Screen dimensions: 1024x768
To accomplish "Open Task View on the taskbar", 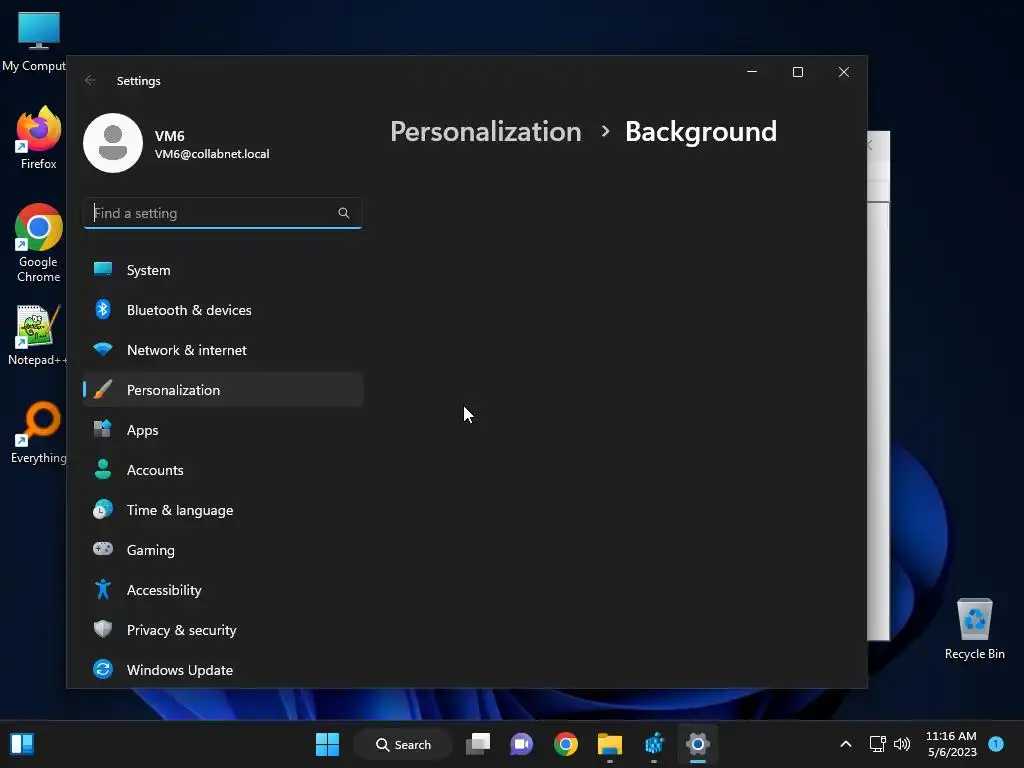I will tap(478, 744).
